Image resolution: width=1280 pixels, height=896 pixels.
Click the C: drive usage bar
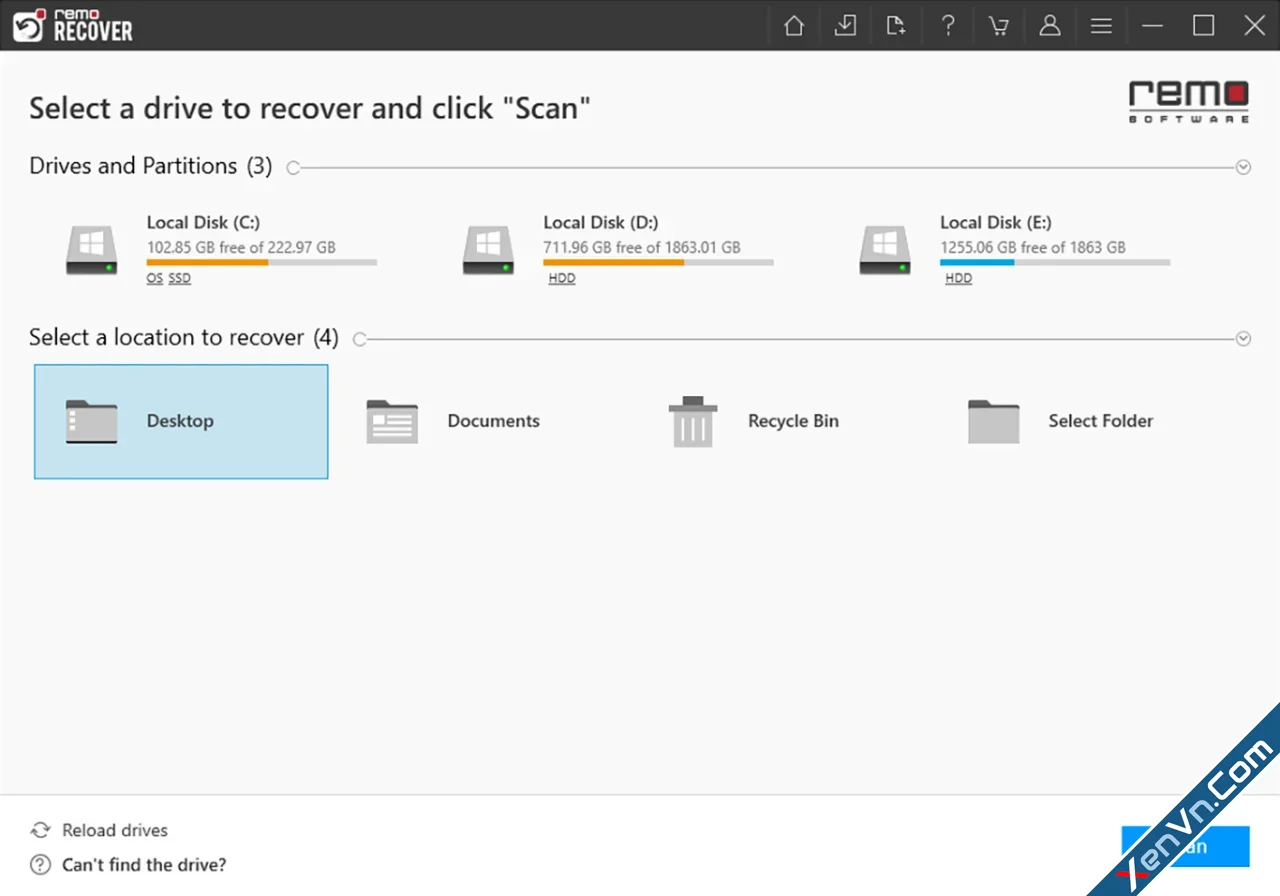(x=262, y=262)
